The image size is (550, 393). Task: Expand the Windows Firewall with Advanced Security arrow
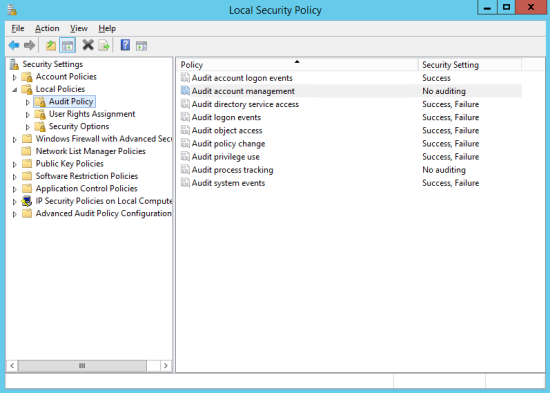pos(15,140)
